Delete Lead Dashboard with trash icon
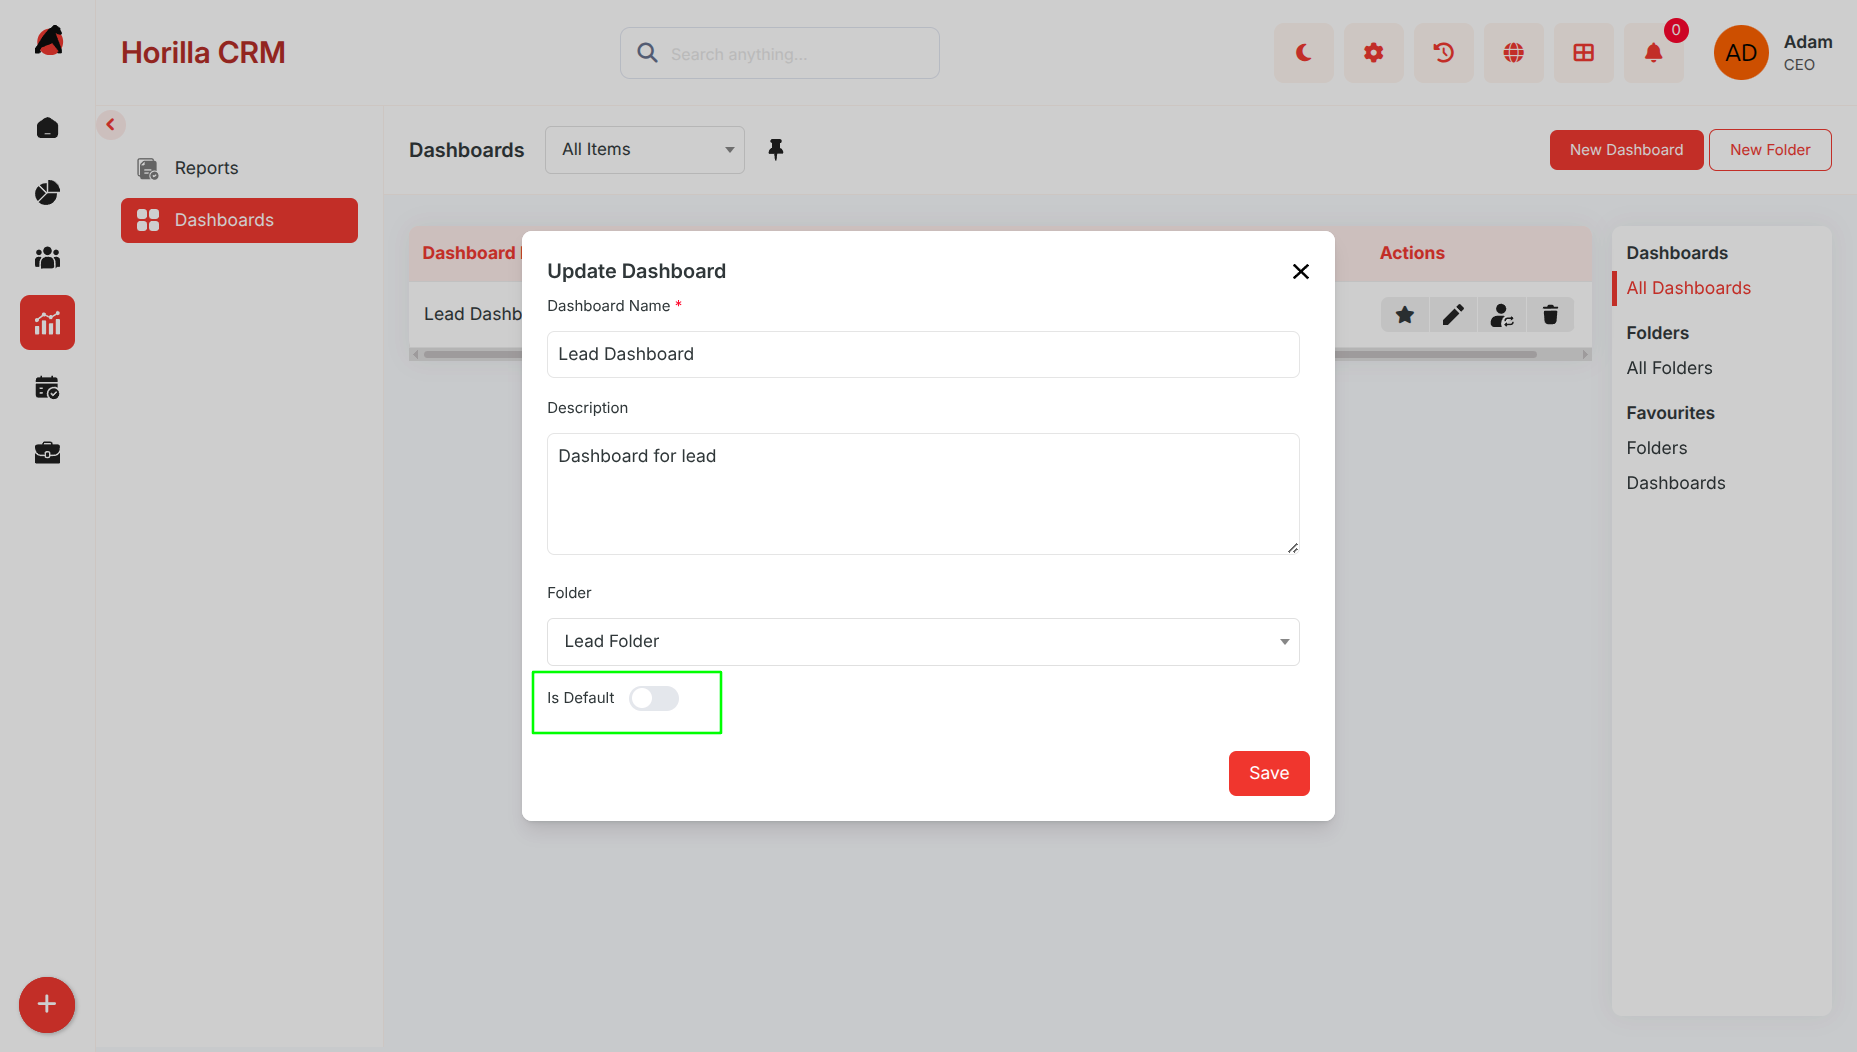 click(x=1550, y=315)
